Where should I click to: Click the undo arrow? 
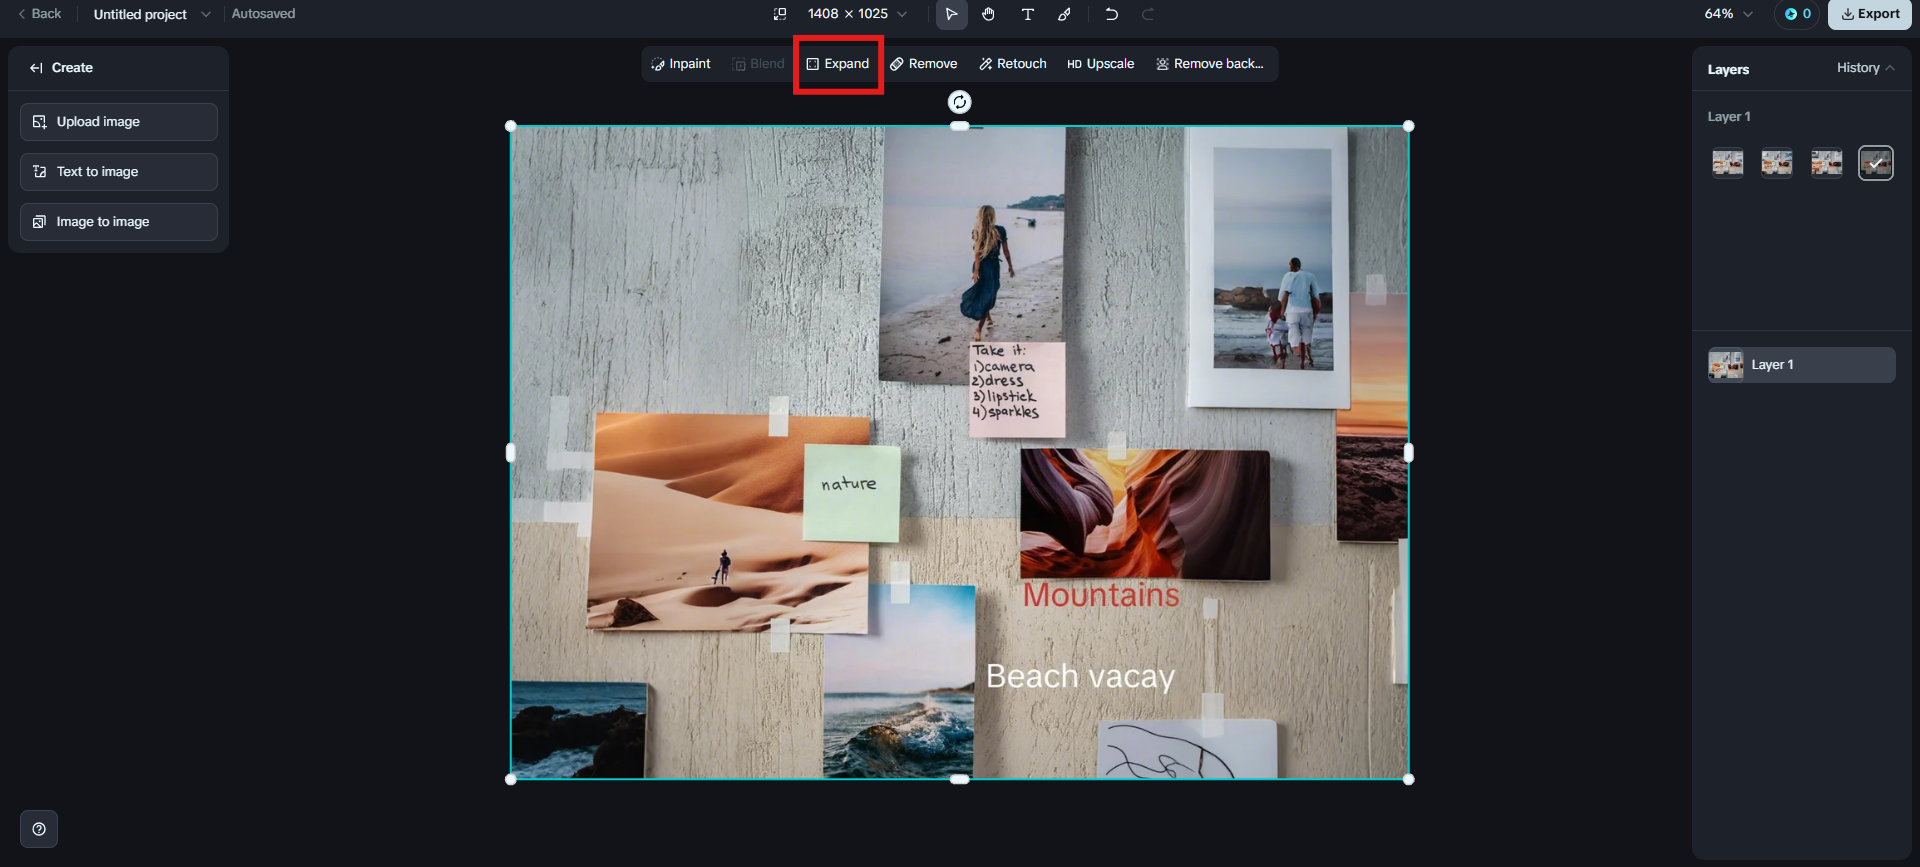(1111, 14)
